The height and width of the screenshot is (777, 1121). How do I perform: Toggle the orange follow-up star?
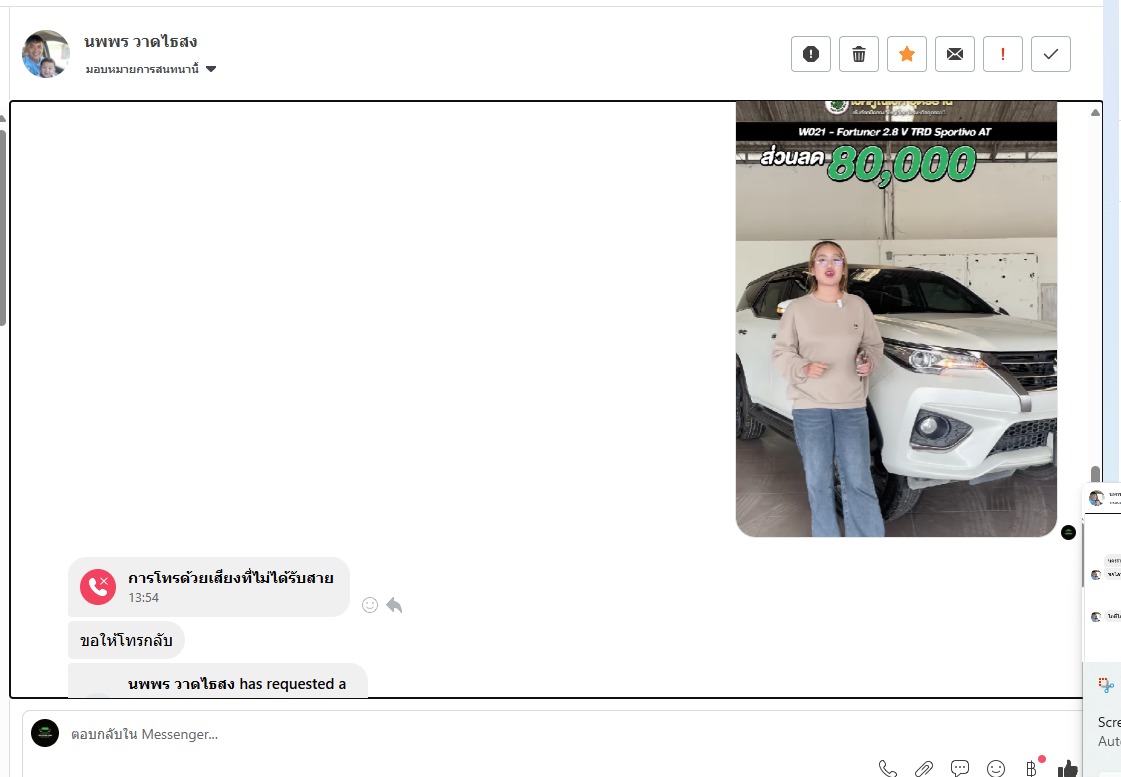907,54
